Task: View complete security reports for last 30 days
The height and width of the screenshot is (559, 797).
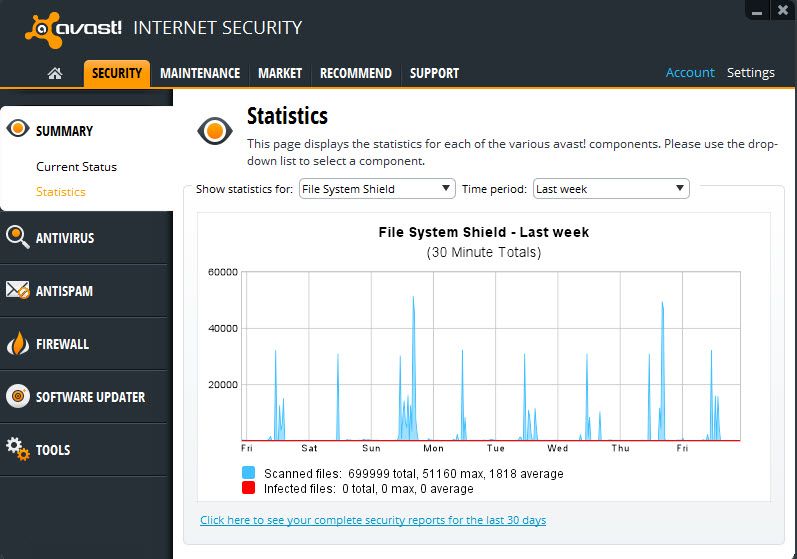Action: click(373, 520)
